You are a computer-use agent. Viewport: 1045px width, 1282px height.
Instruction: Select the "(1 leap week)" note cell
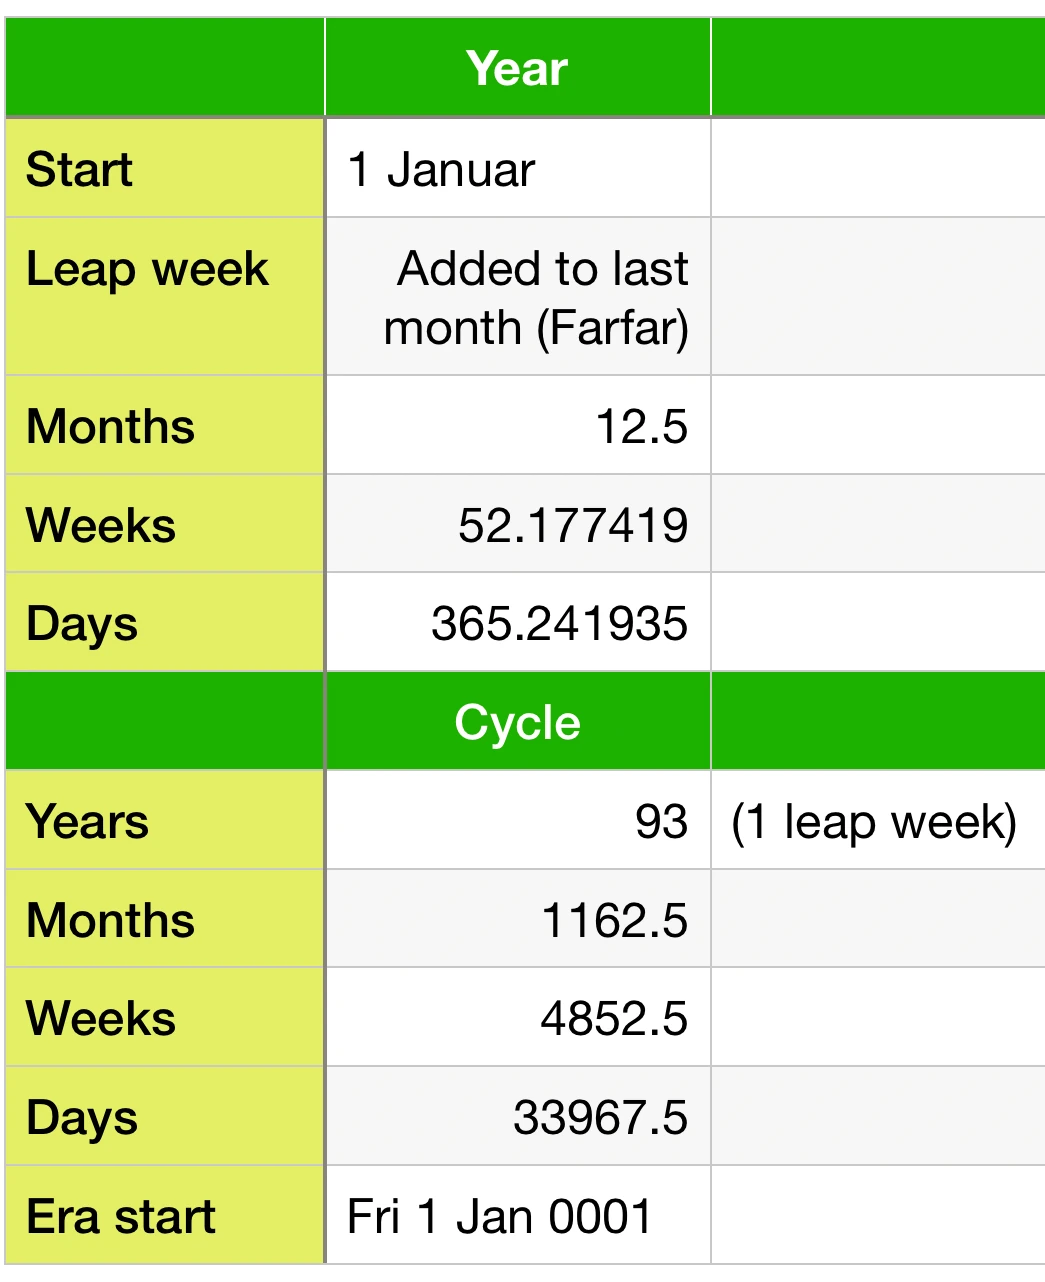click(874, 821)
